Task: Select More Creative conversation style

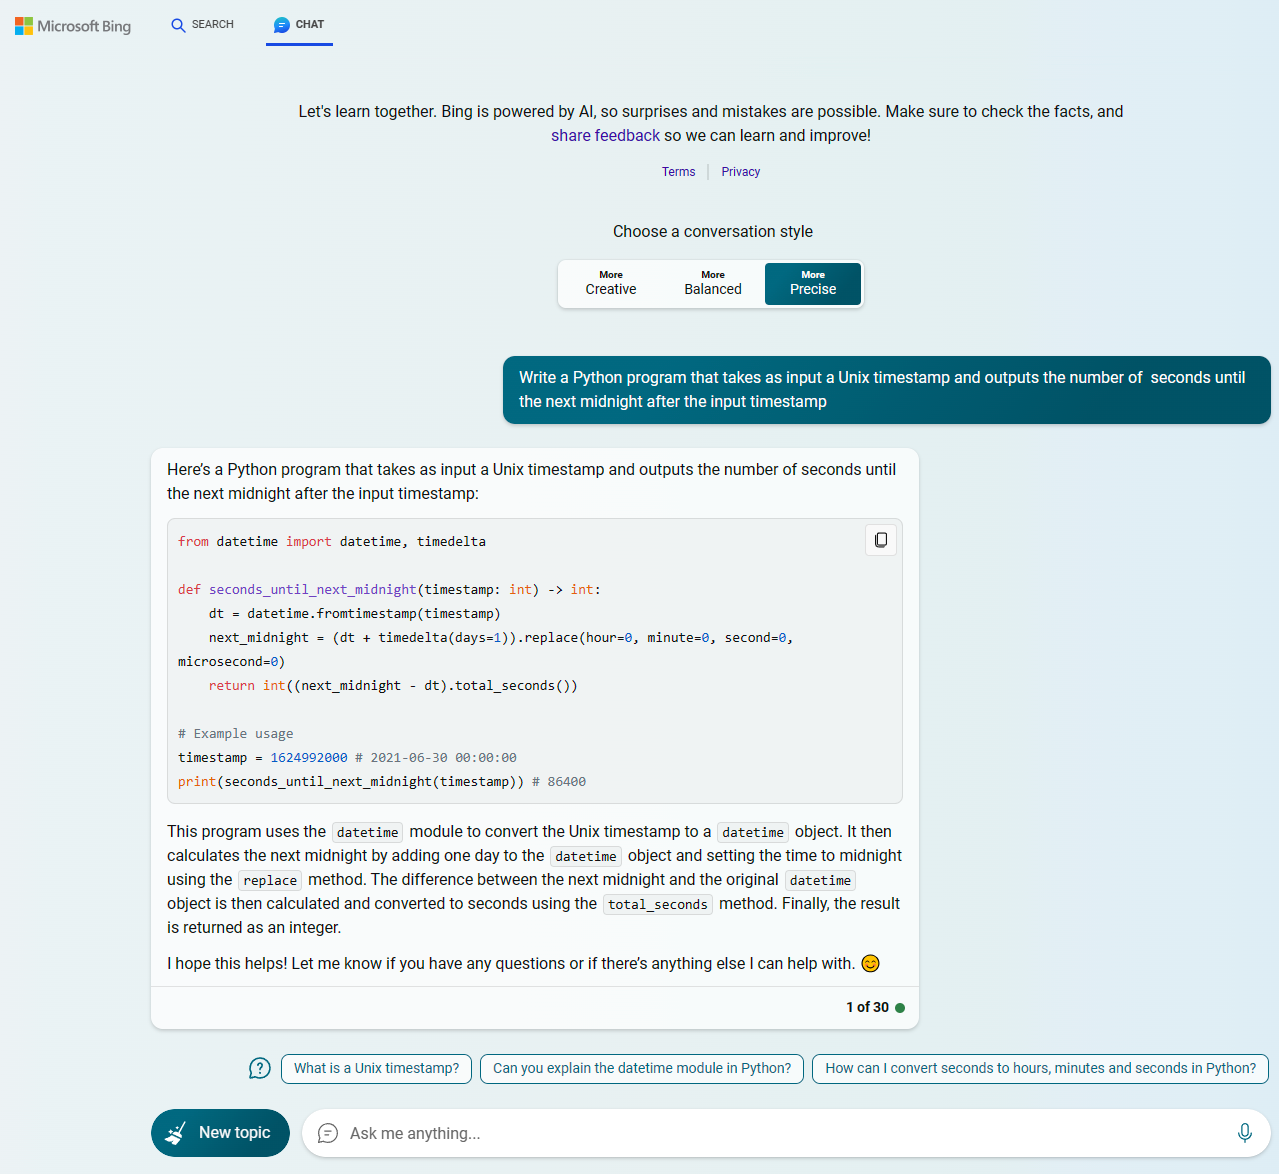Action: point(611,284)
